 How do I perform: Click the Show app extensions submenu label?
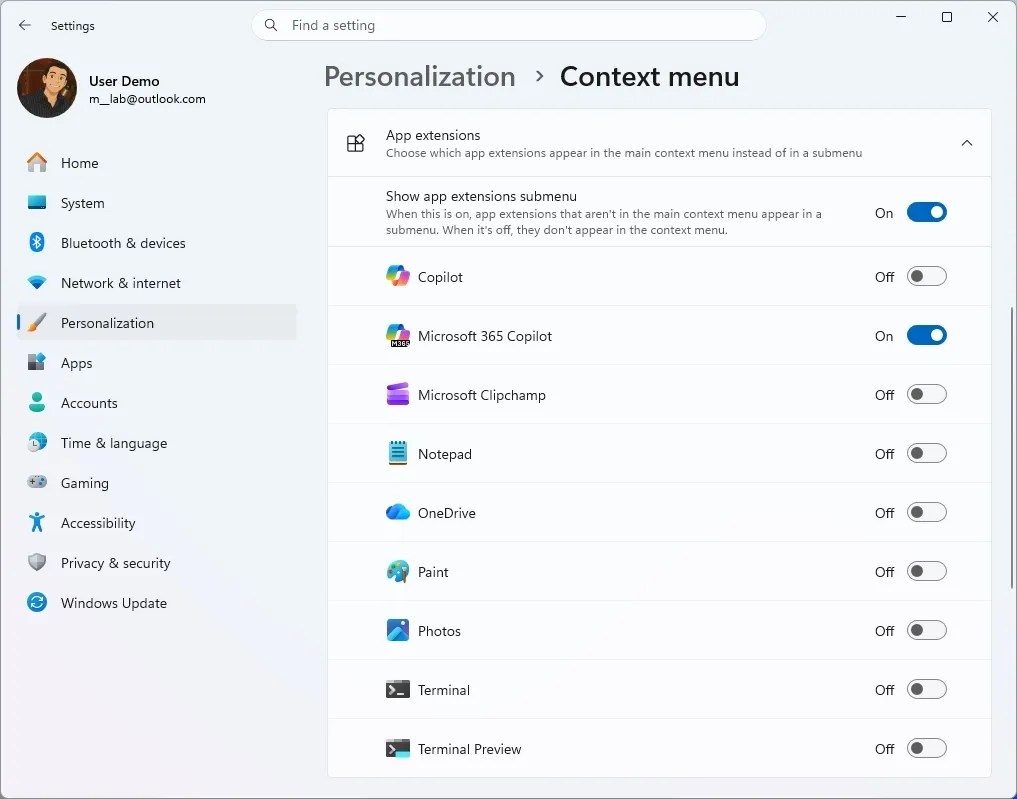[x=481, y=196]
